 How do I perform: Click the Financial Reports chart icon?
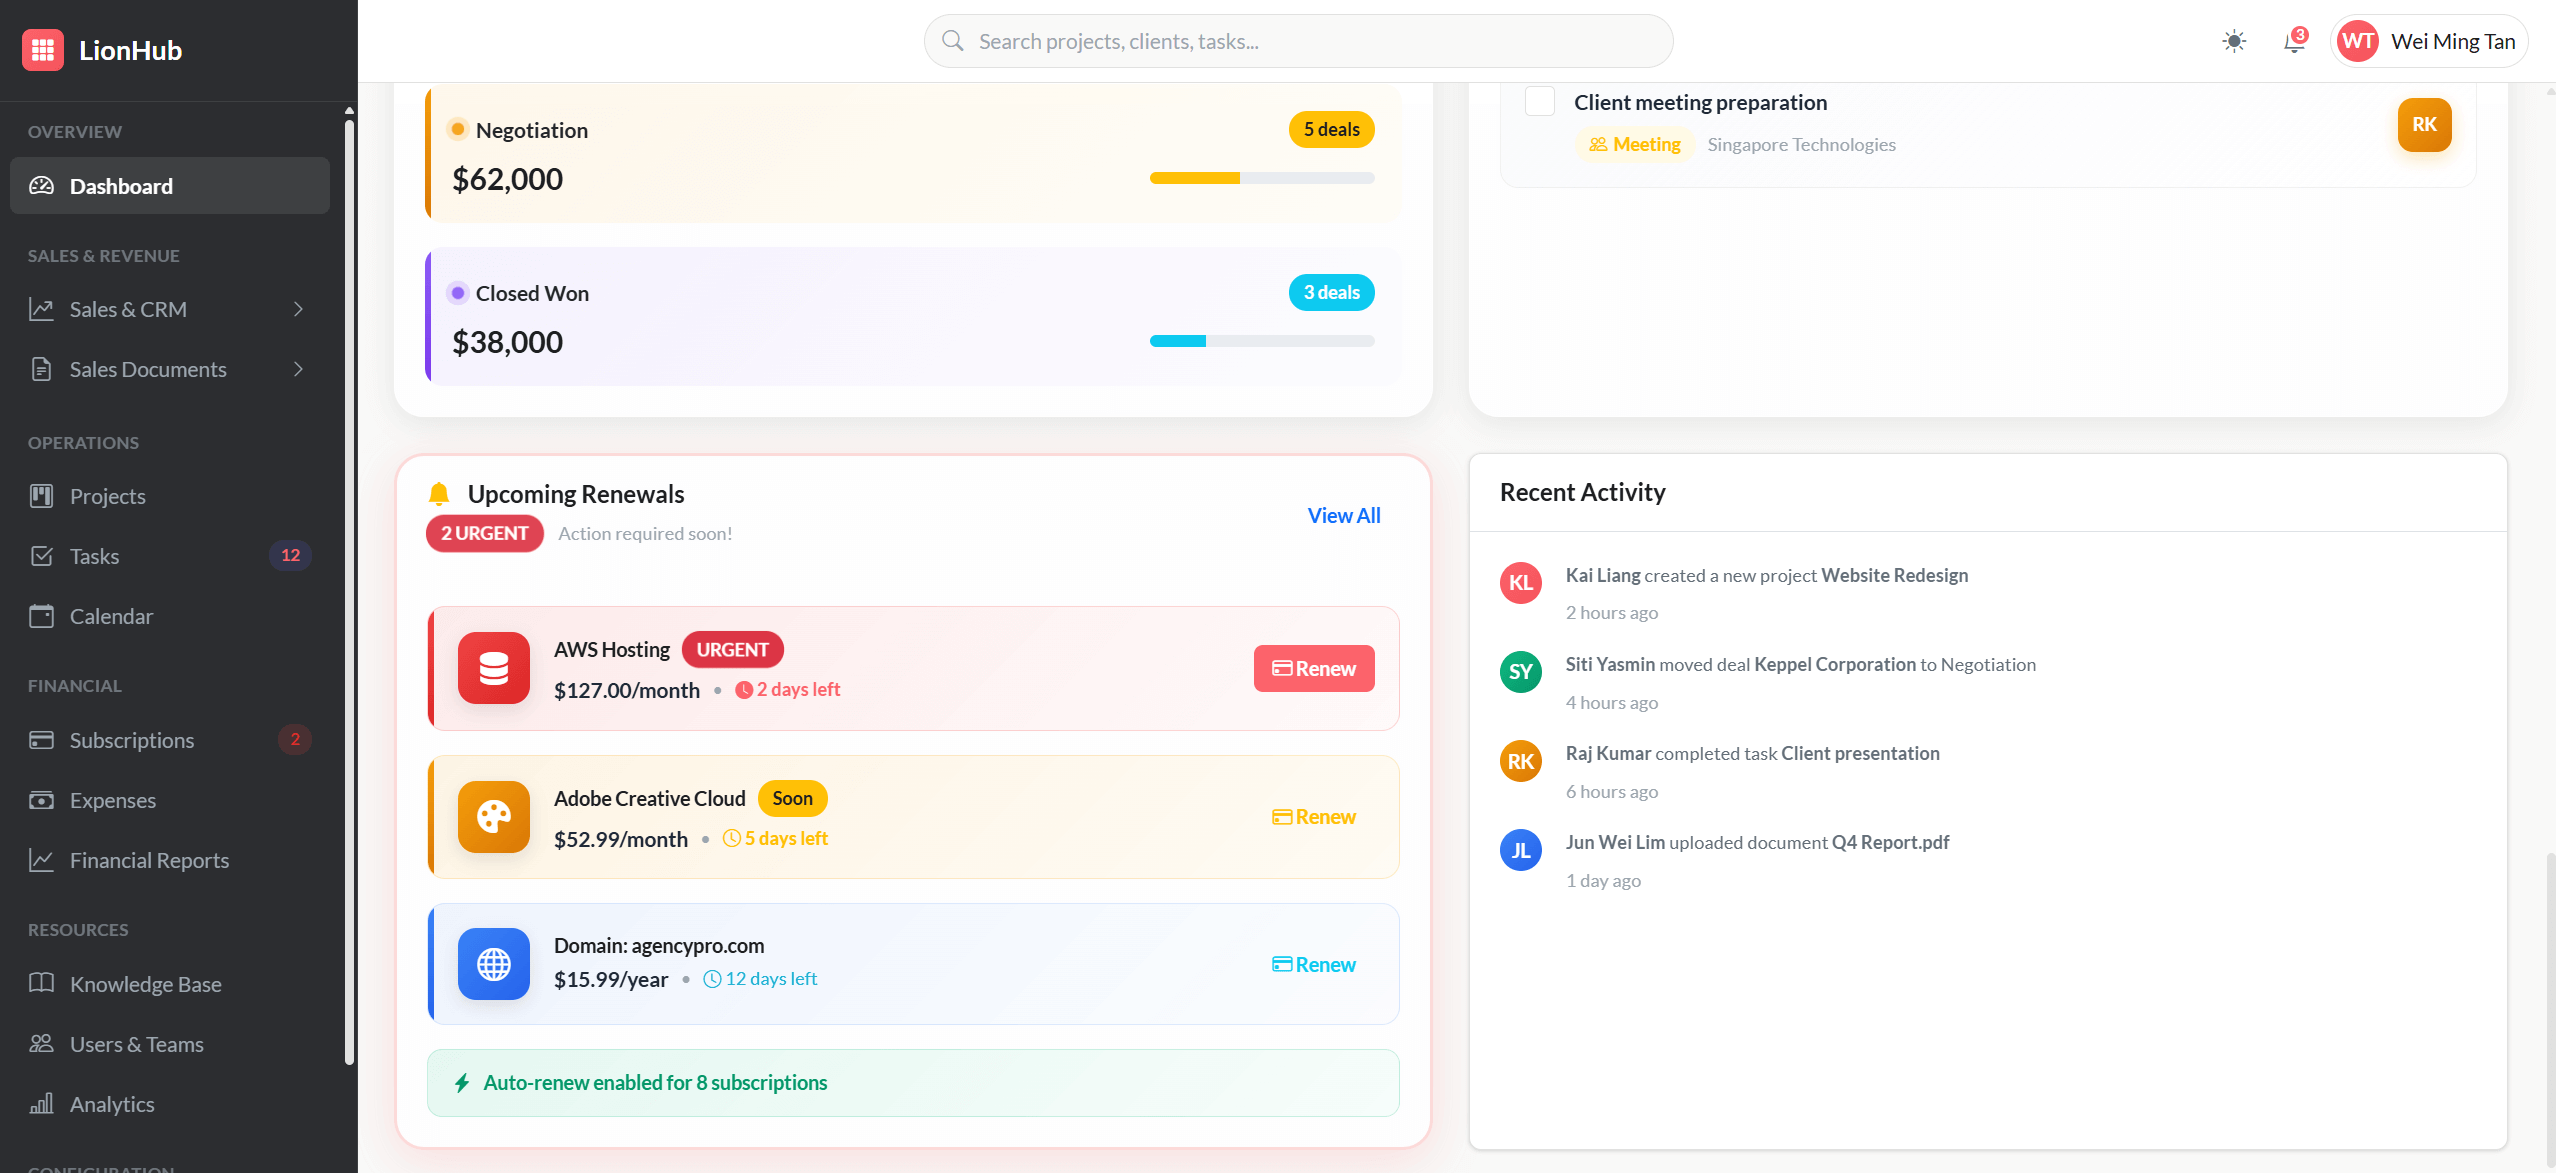pos(41,859)
